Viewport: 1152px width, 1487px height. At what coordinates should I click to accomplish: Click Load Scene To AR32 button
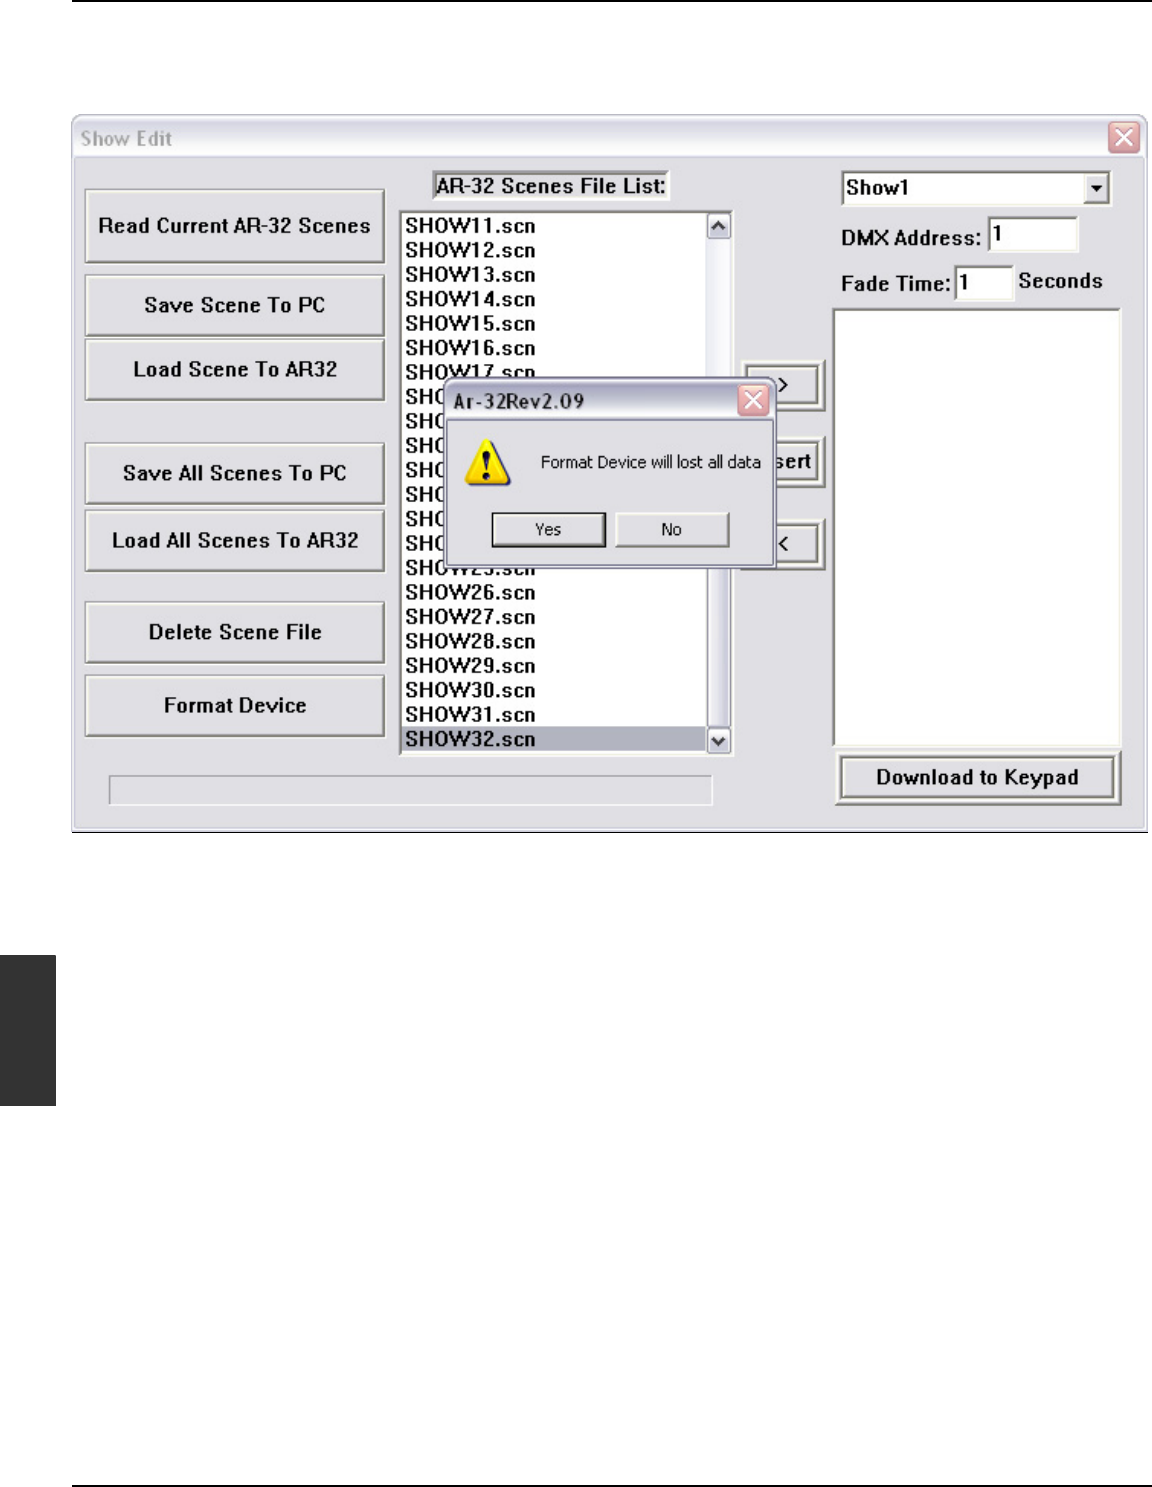coord(235,369)
